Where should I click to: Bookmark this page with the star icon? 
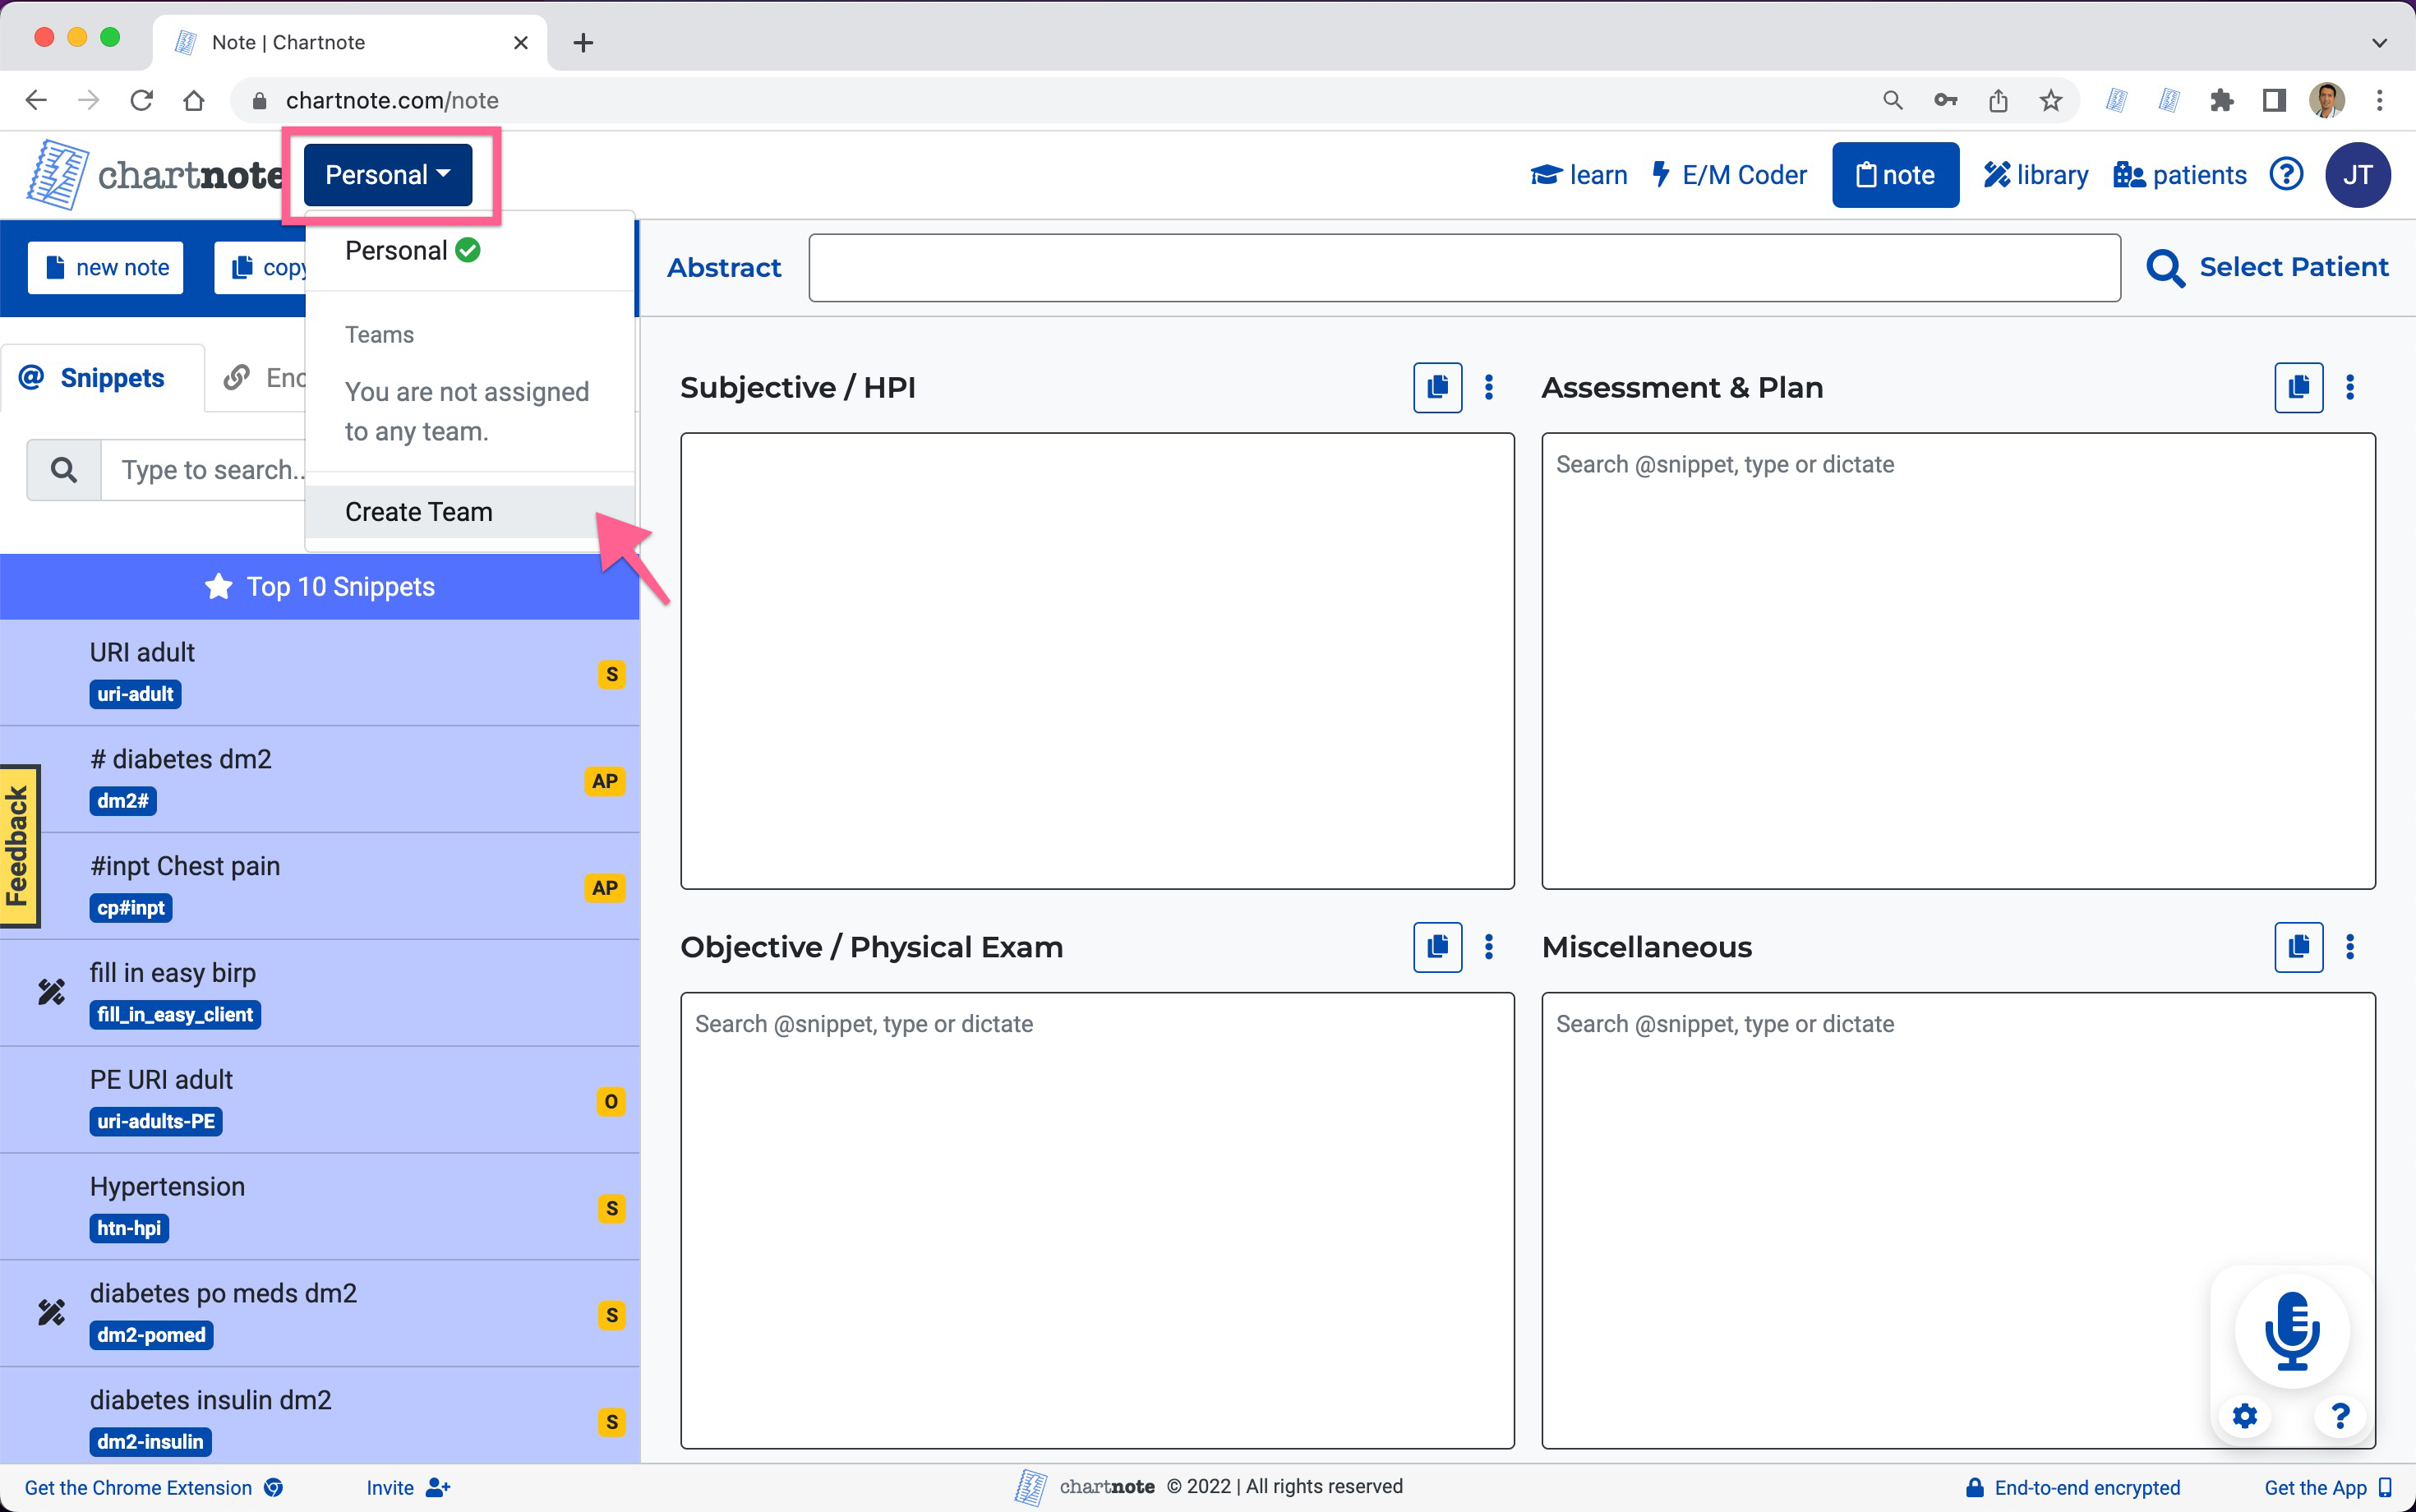2051,100
